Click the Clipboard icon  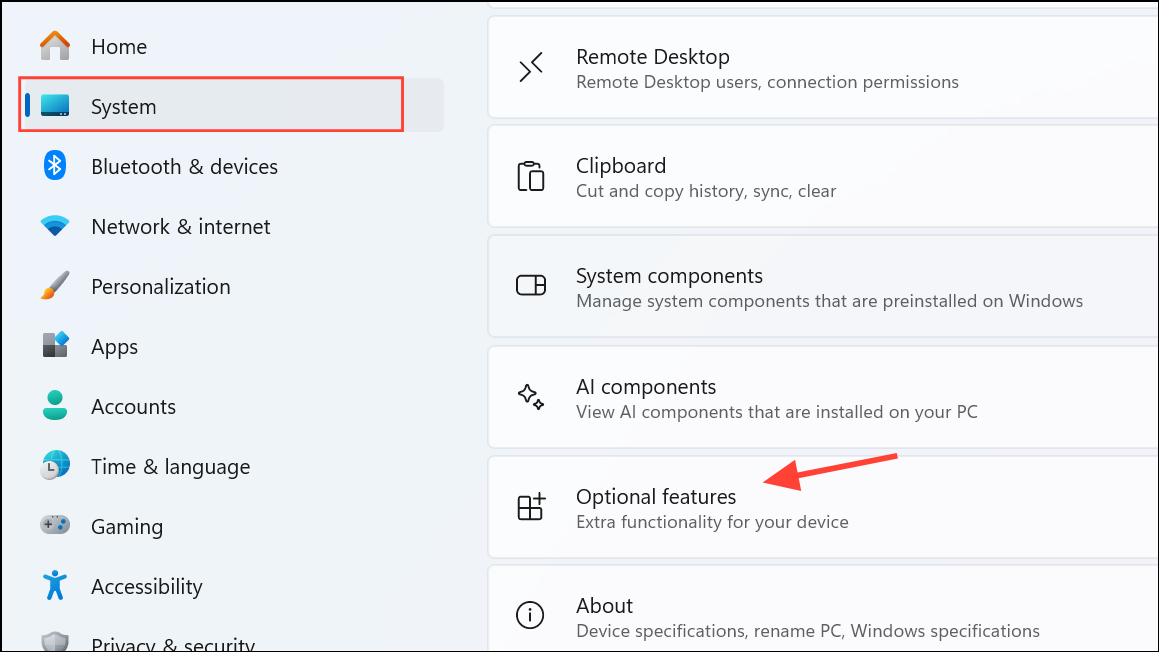coord(531,177)
